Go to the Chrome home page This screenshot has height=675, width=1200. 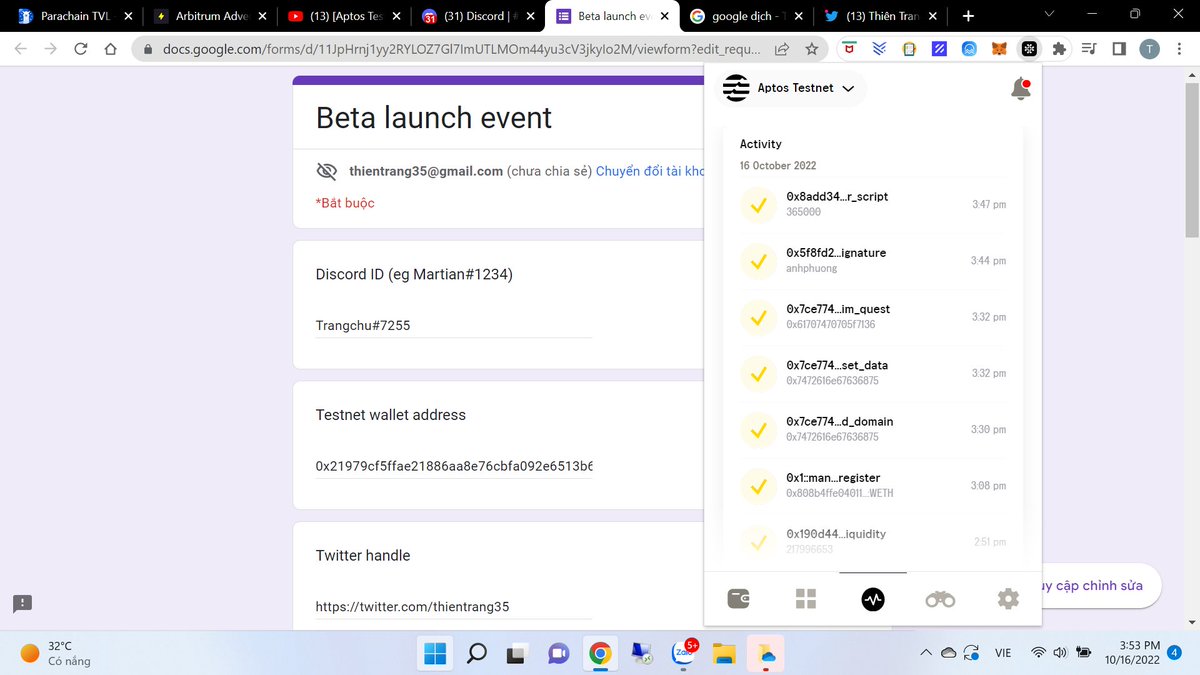point(111,48)
